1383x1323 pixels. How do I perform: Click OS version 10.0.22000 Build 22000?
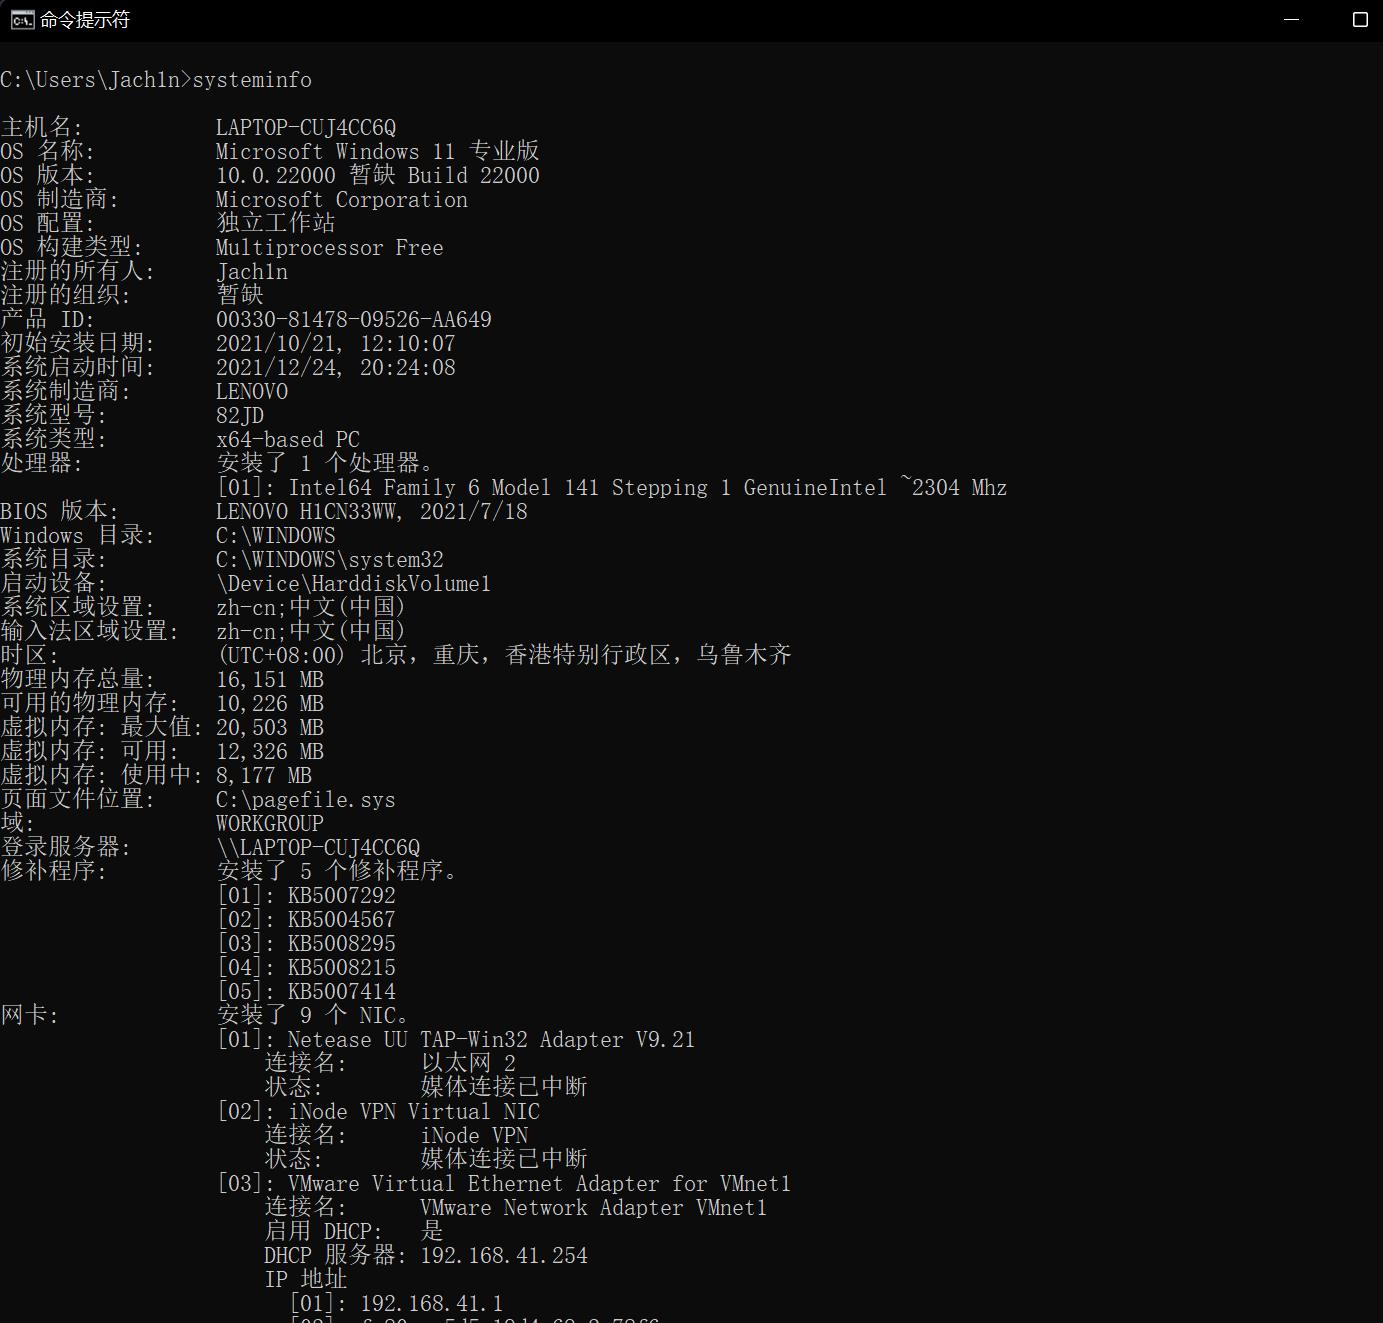tap(377, 176)
